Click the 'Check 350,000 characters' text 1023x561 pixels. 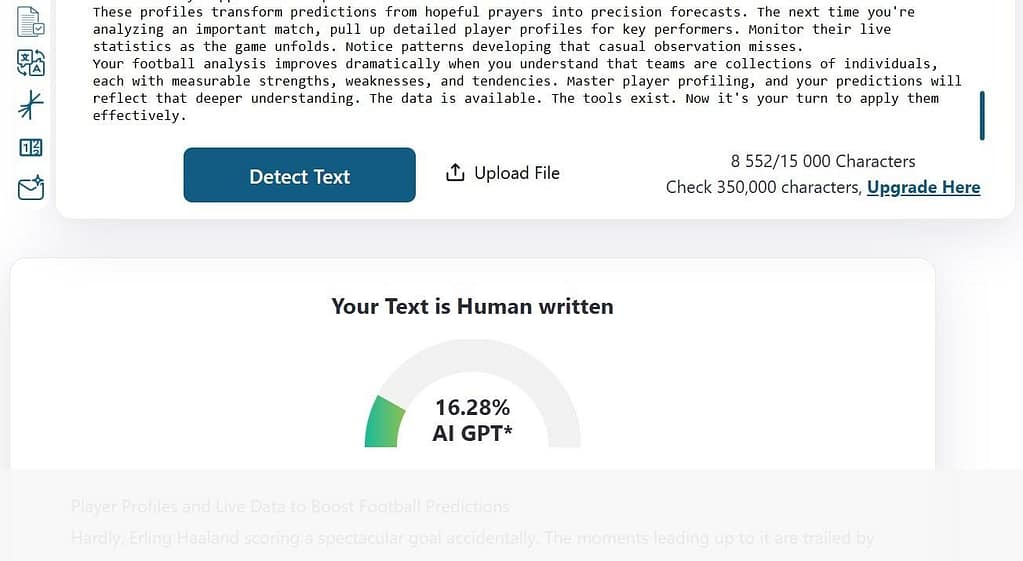[763, 187]
